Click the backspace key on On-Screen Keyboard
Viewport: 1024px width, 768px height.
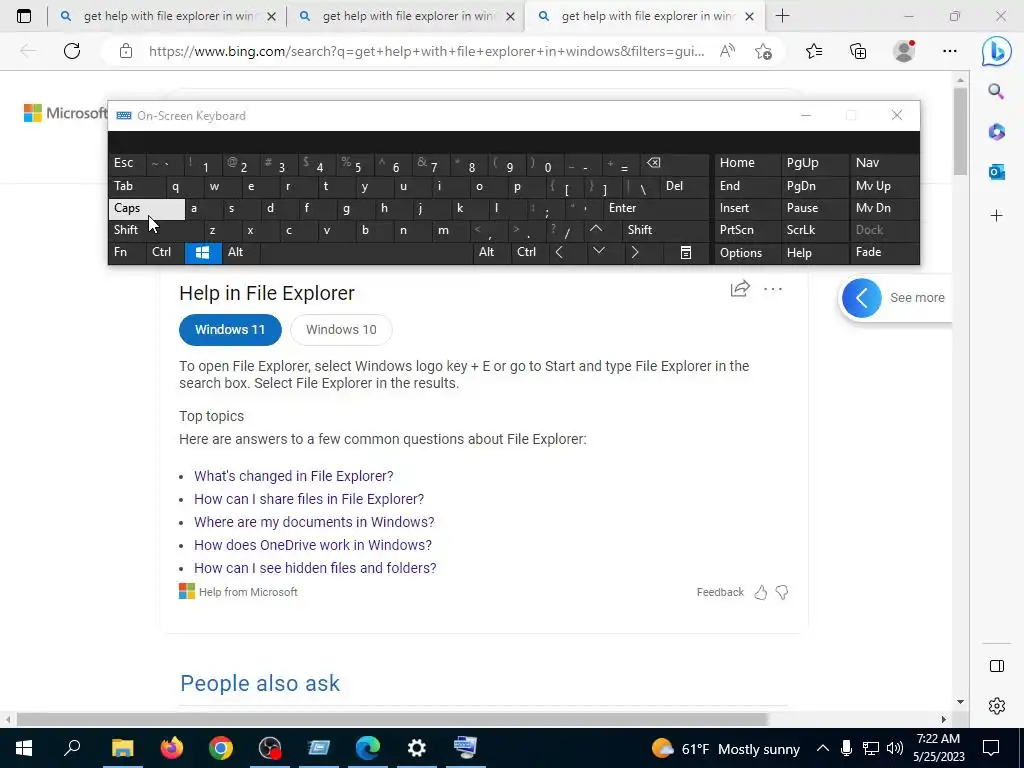pyautogui.click(x=676, y=163)
